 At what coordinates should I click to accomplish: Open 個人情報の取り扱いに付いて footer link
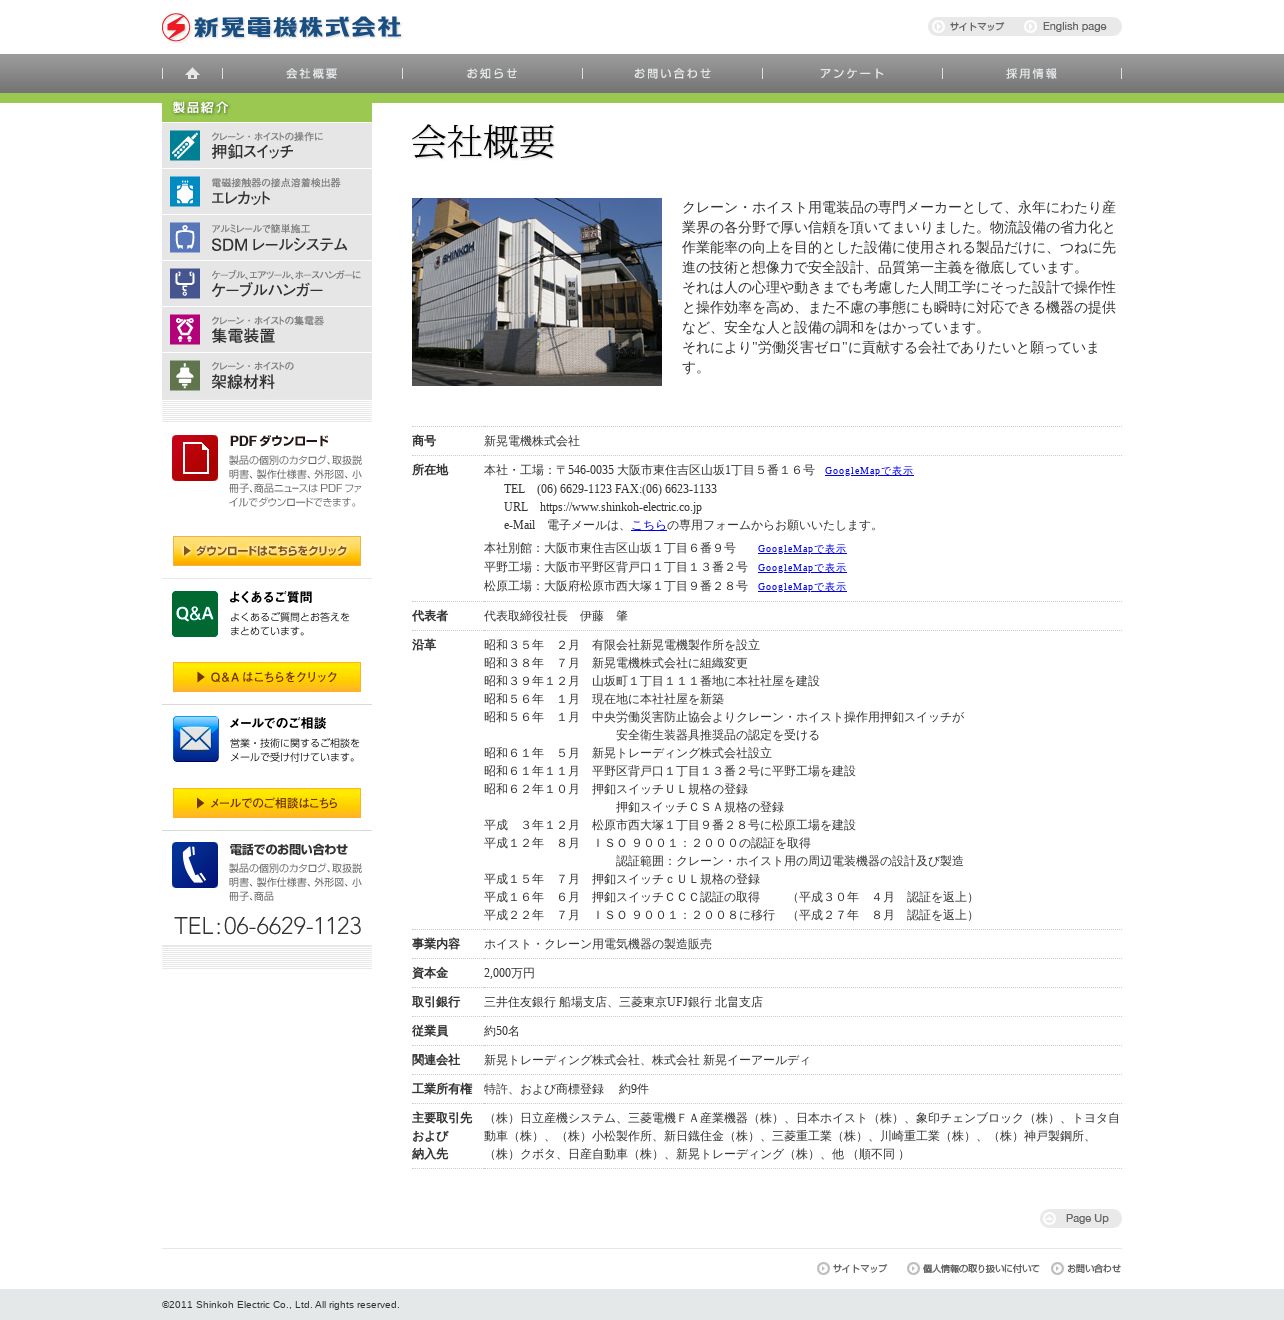(x=981, y=1269)
